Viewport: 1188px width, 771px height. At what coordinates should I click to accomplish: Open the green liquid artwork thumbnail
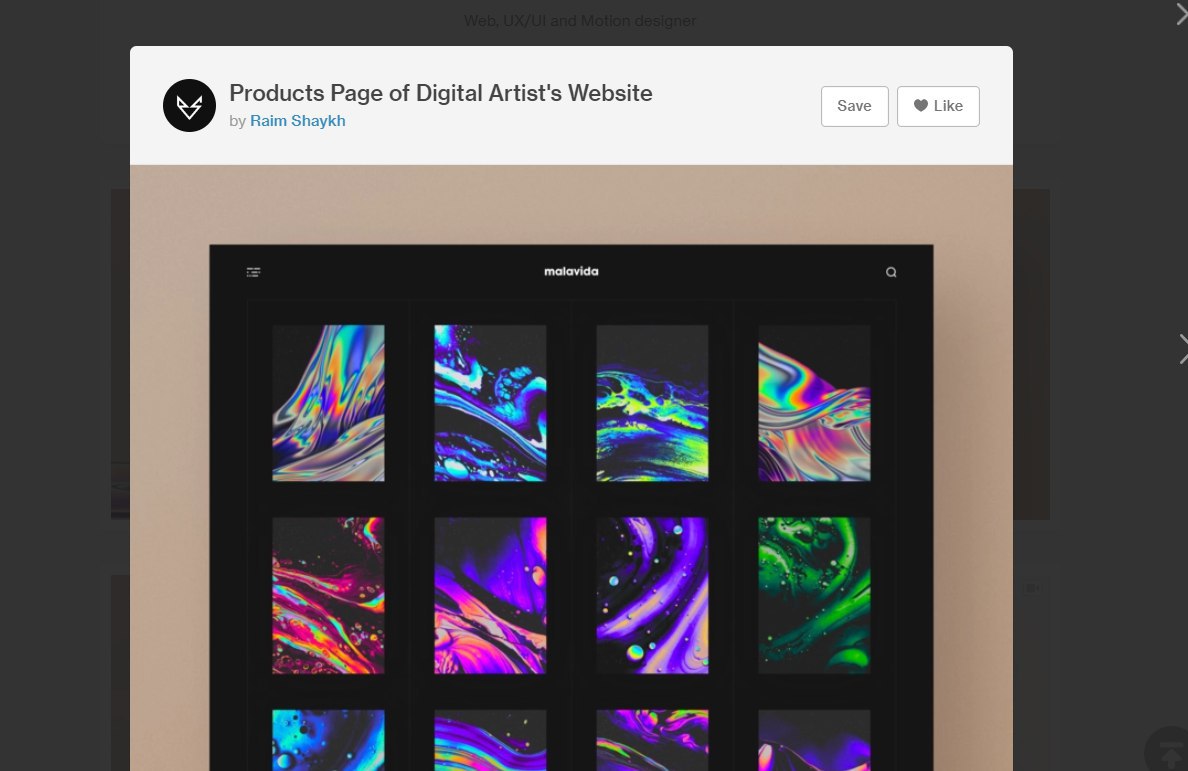pos(814,595)
